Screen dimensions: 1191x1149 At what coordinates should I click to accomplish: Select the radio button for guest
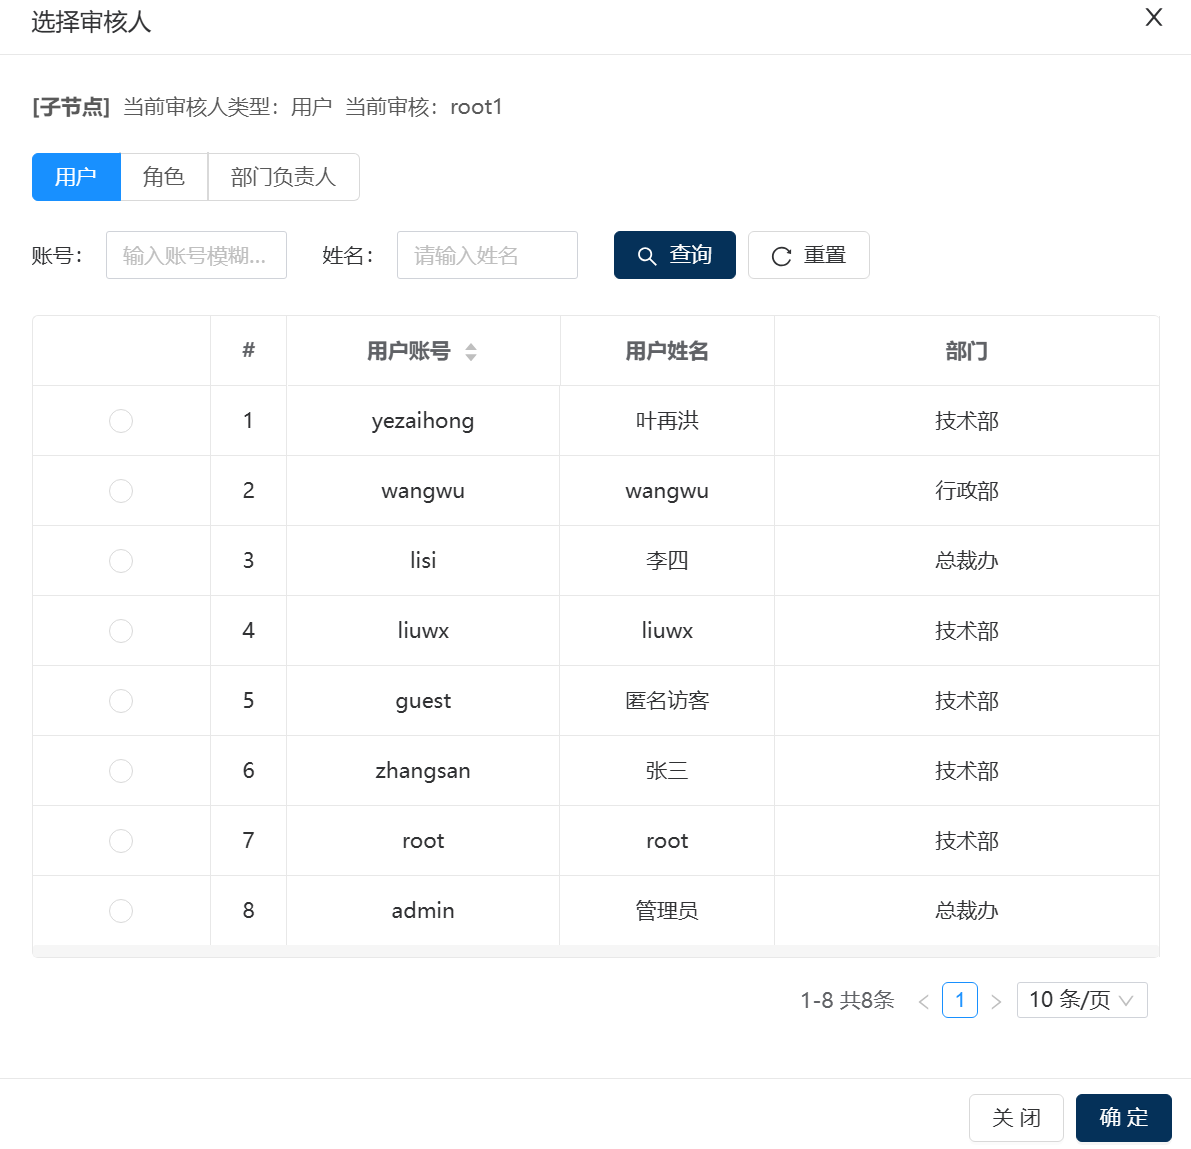coord(121,701)
